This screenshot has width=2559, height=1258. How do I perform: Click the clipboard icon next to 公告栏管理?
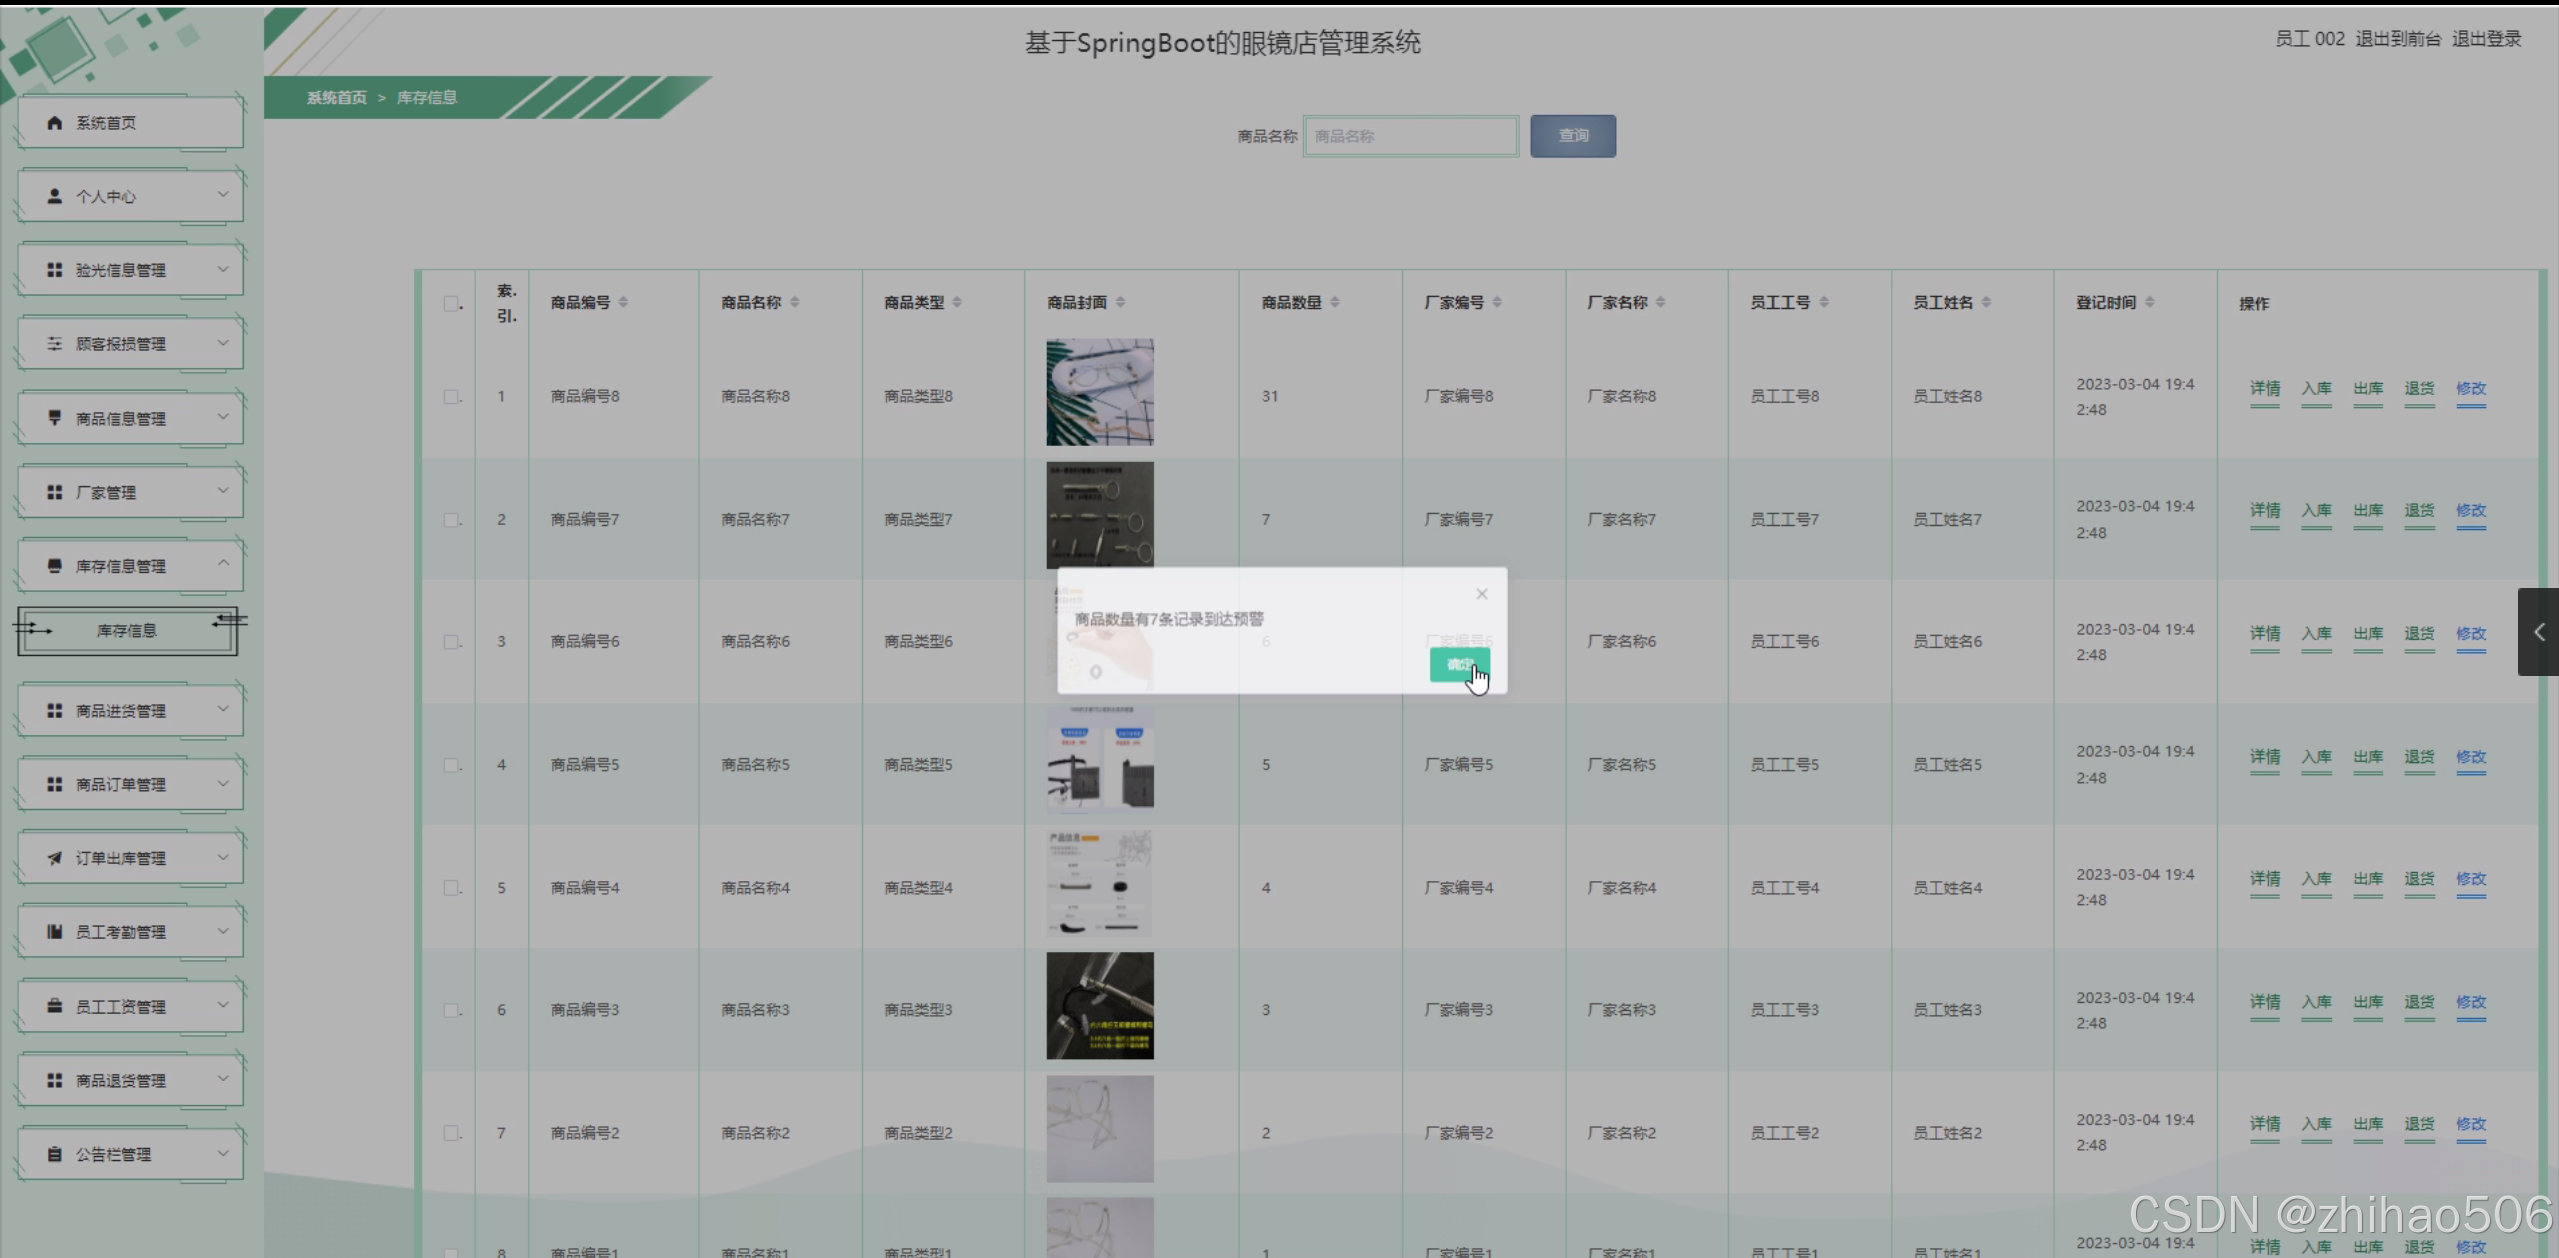[55, 1153]
